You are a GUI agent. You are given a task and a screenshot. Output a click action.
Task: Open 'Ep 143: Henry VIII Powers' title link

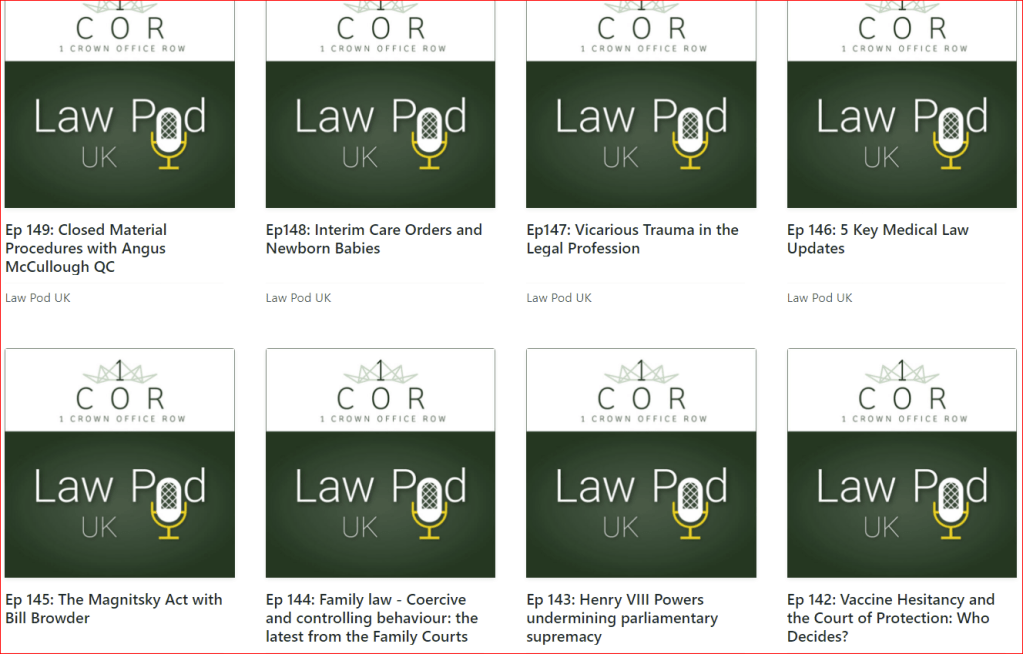click(622, 618)
